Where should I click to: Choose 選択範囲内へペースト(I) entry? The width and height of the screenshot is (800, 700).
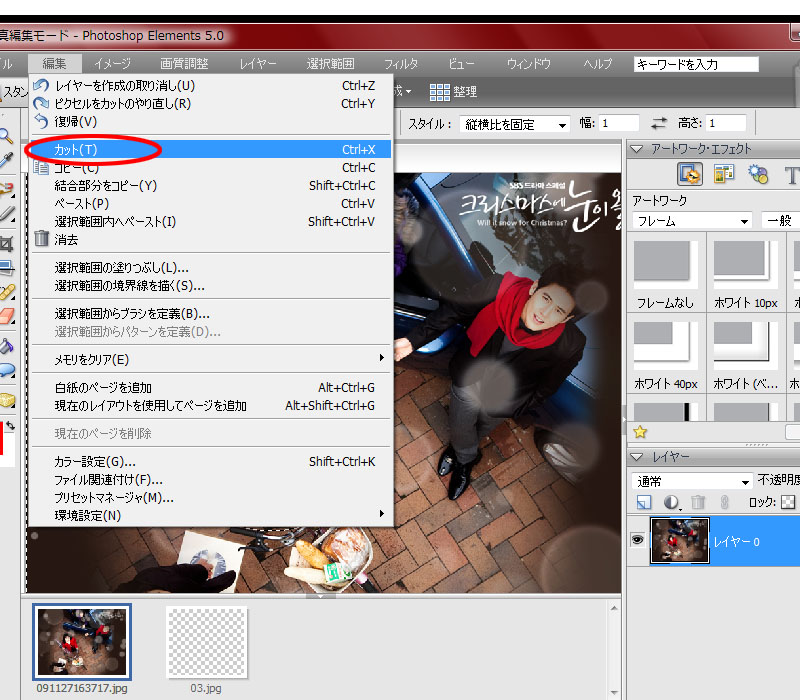click(211, 221)
